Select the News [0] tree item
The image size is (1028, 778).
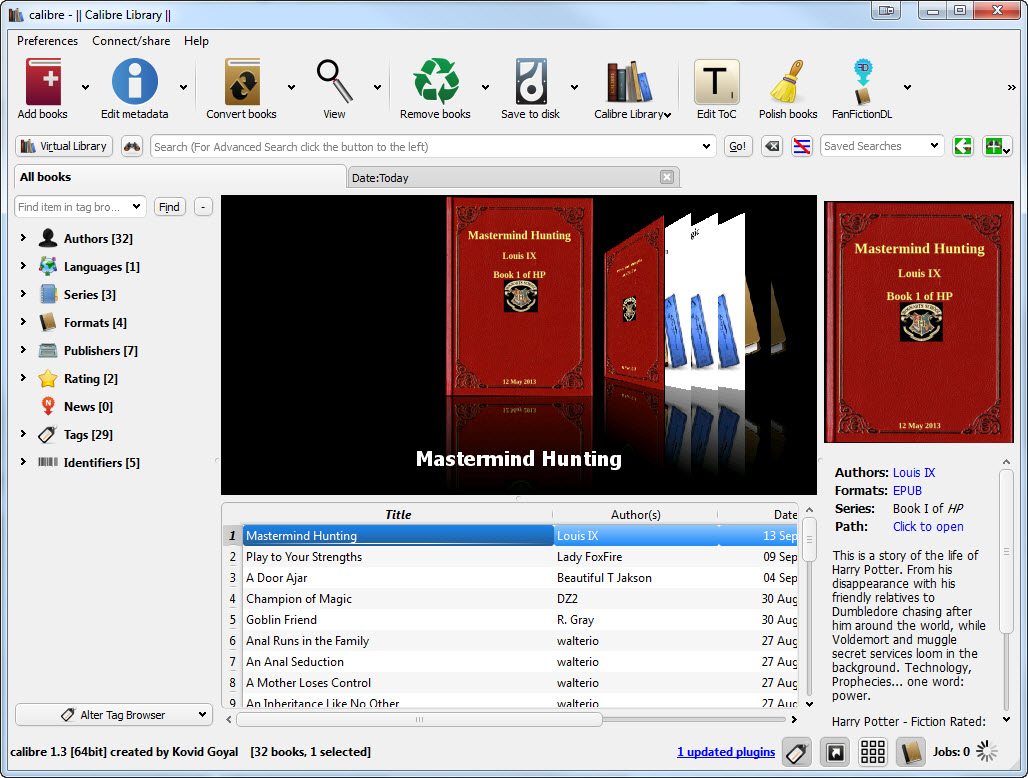(x=88, y=407)
